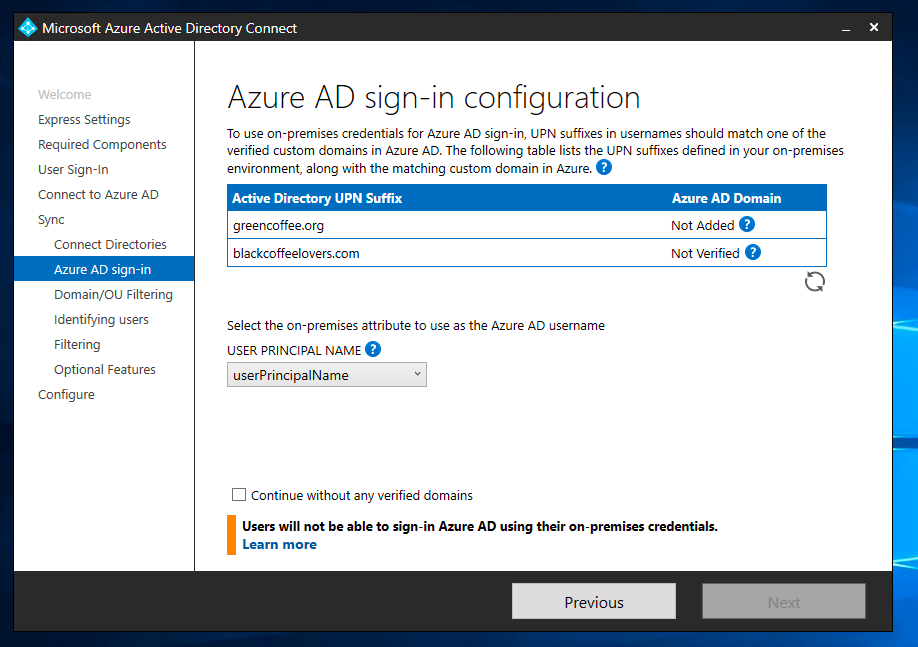The height and width of the screenshot is (647, 918).
Task: Select the Sync step
Action: pyautogui.click(x=51, y=220)
